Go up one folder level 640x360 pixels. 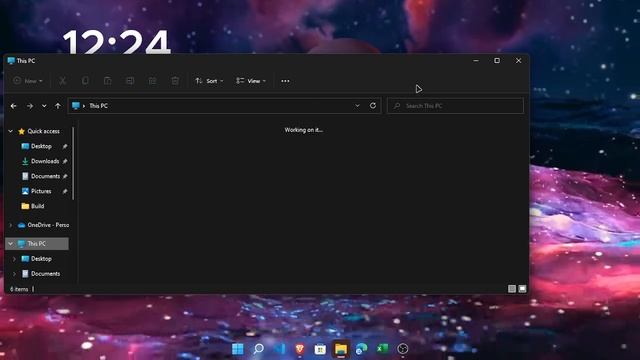pyautogui.click(x=58, y=106)
